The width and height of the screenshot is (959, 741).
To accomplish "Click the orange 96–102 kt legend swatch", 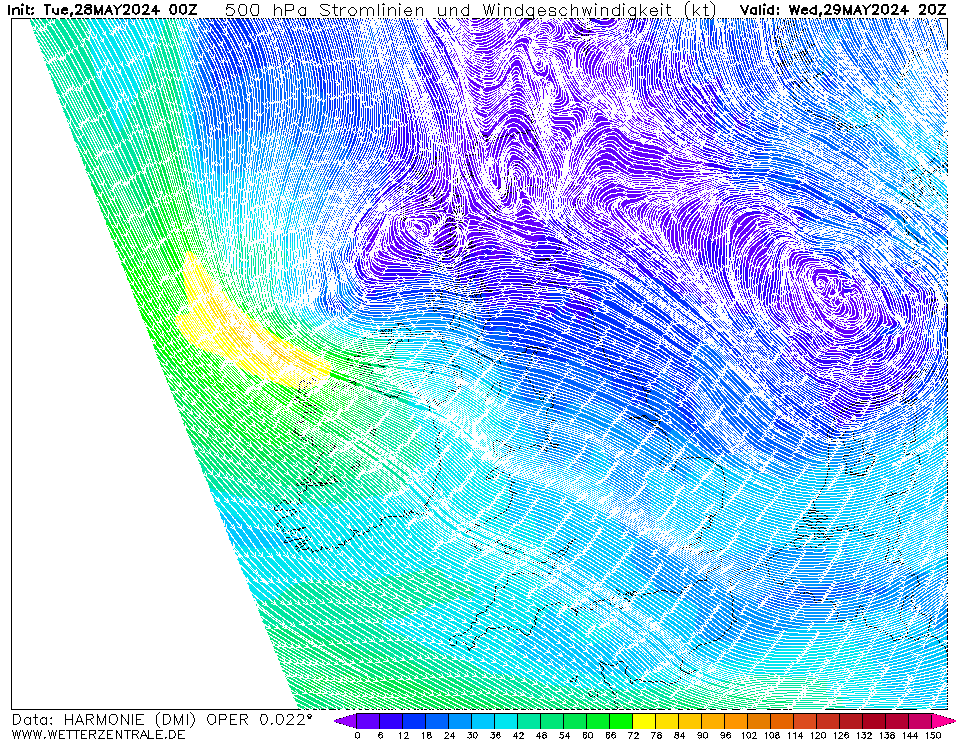I will [737, 721].
